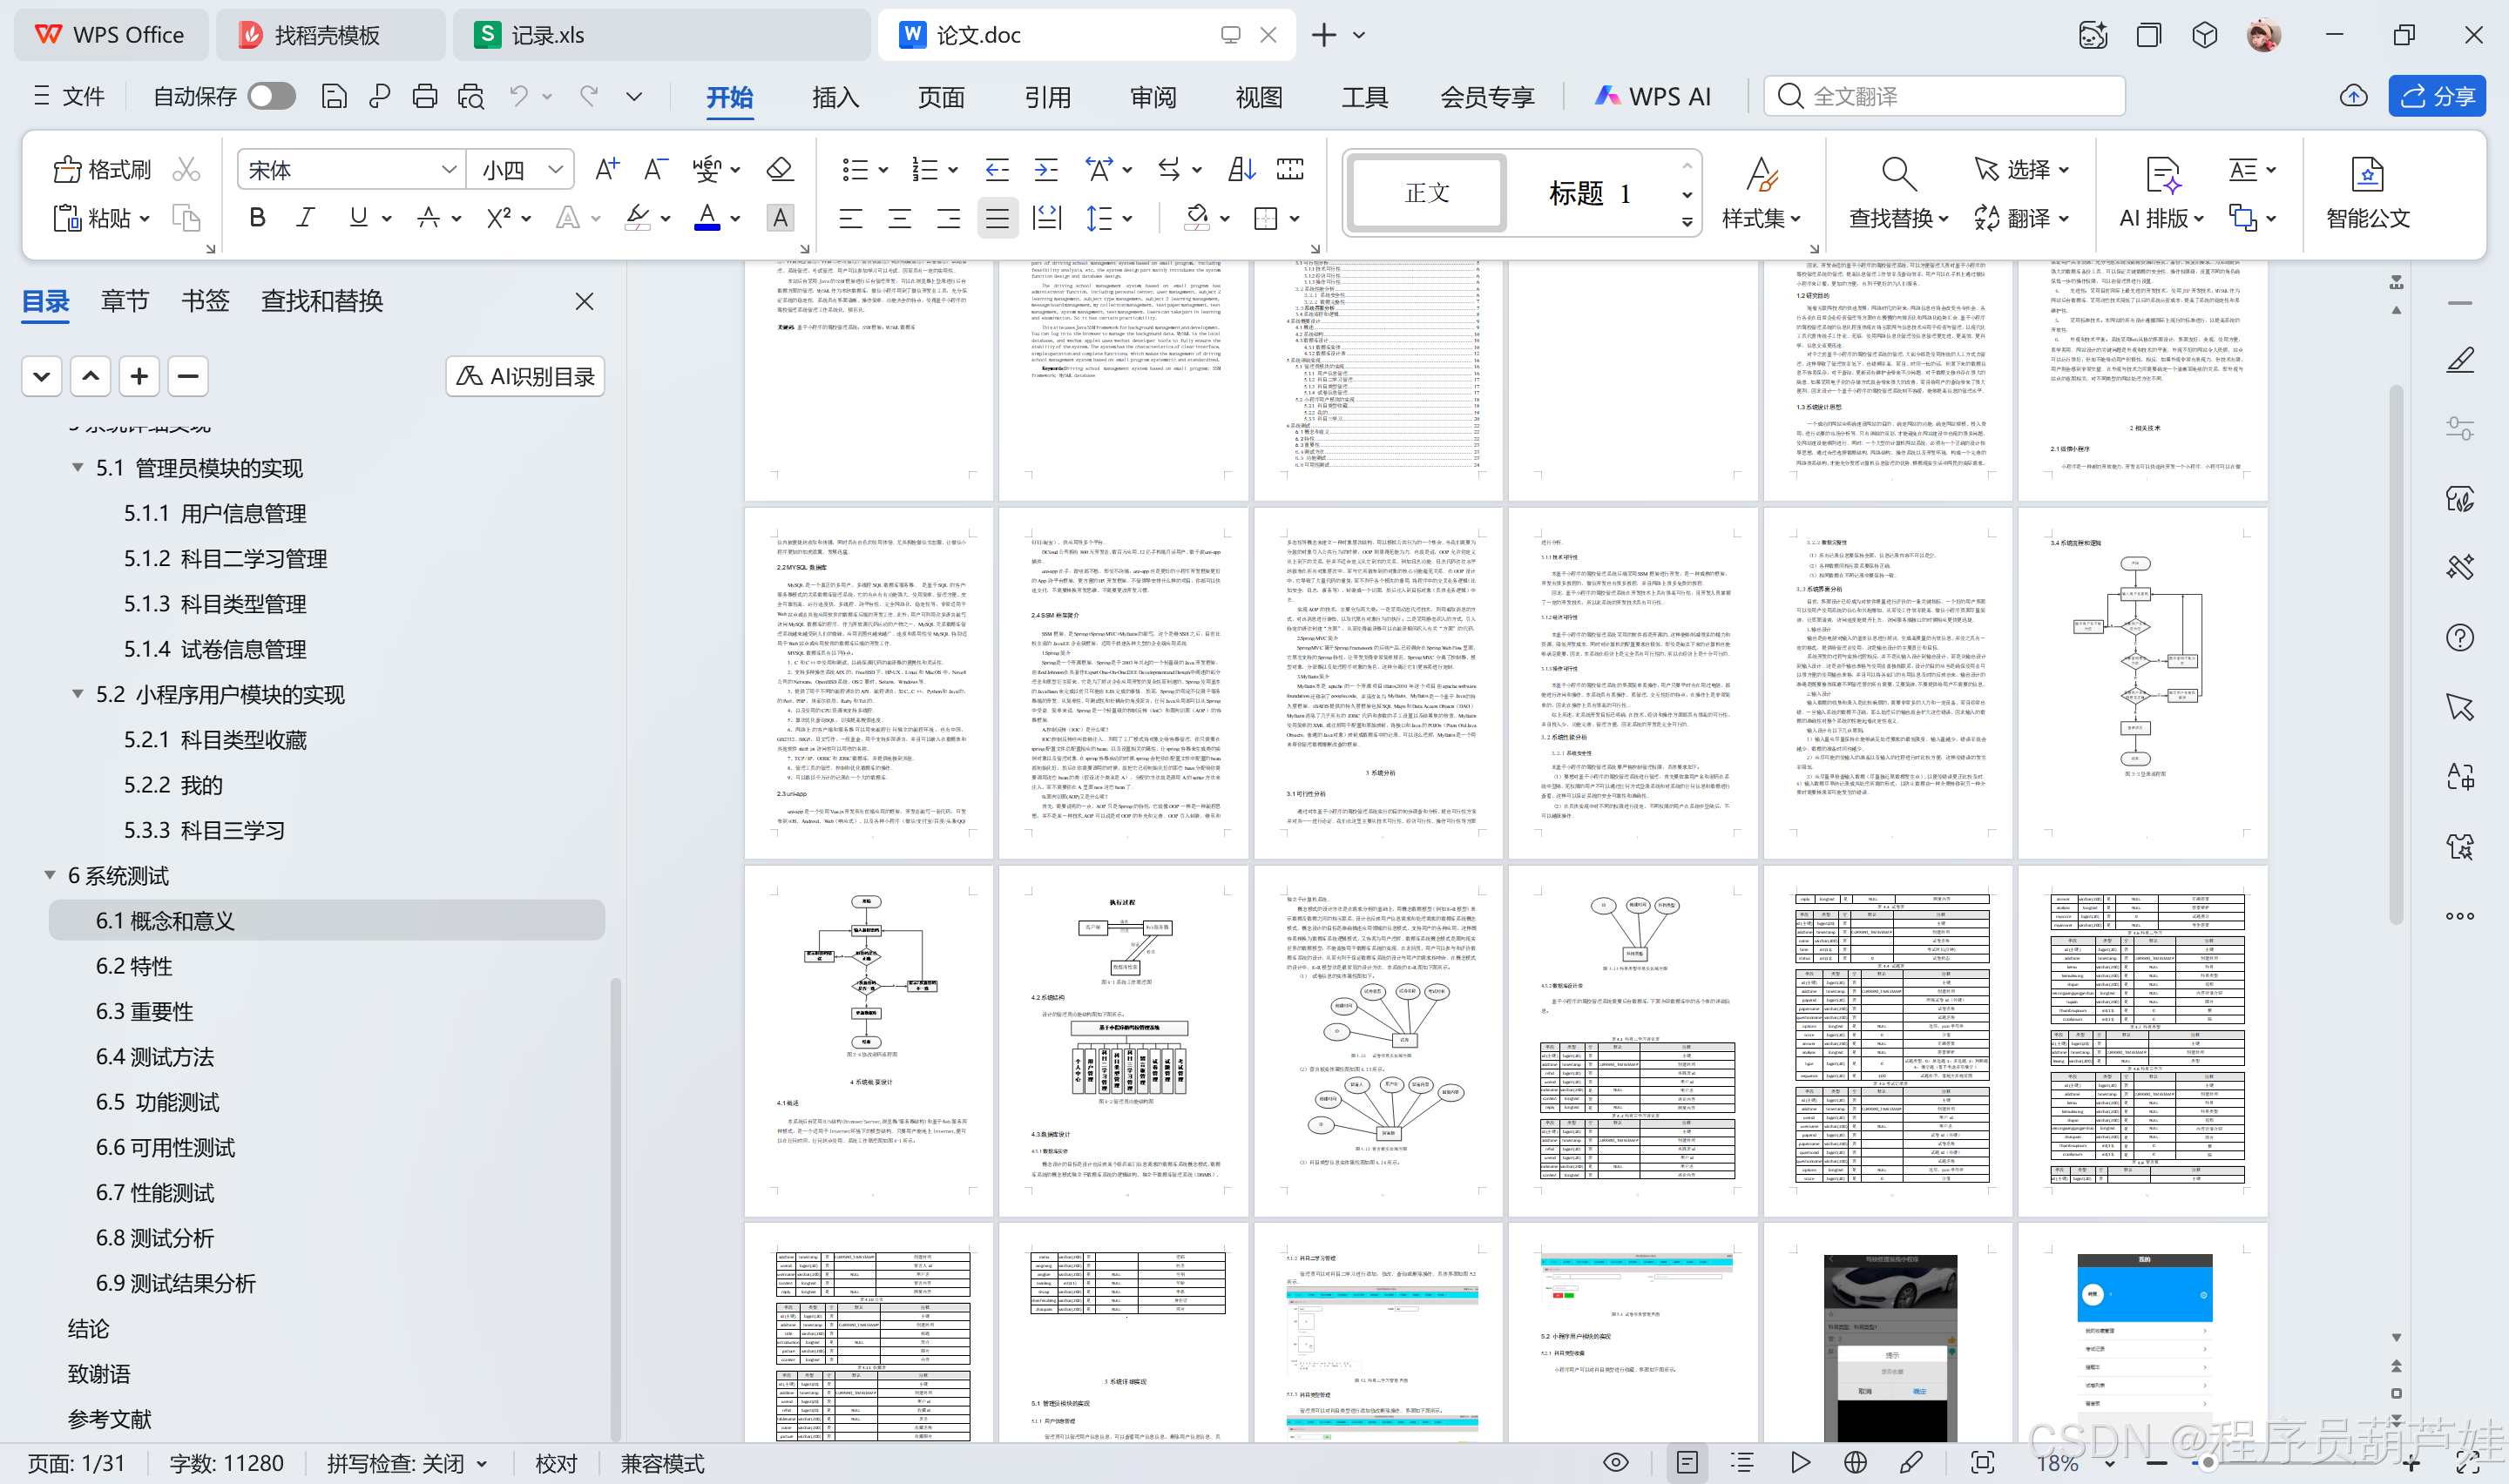Screen dimensions: 2509x1484
Task: Click the clear formatting eraser icon
Action: coord(779,169)
